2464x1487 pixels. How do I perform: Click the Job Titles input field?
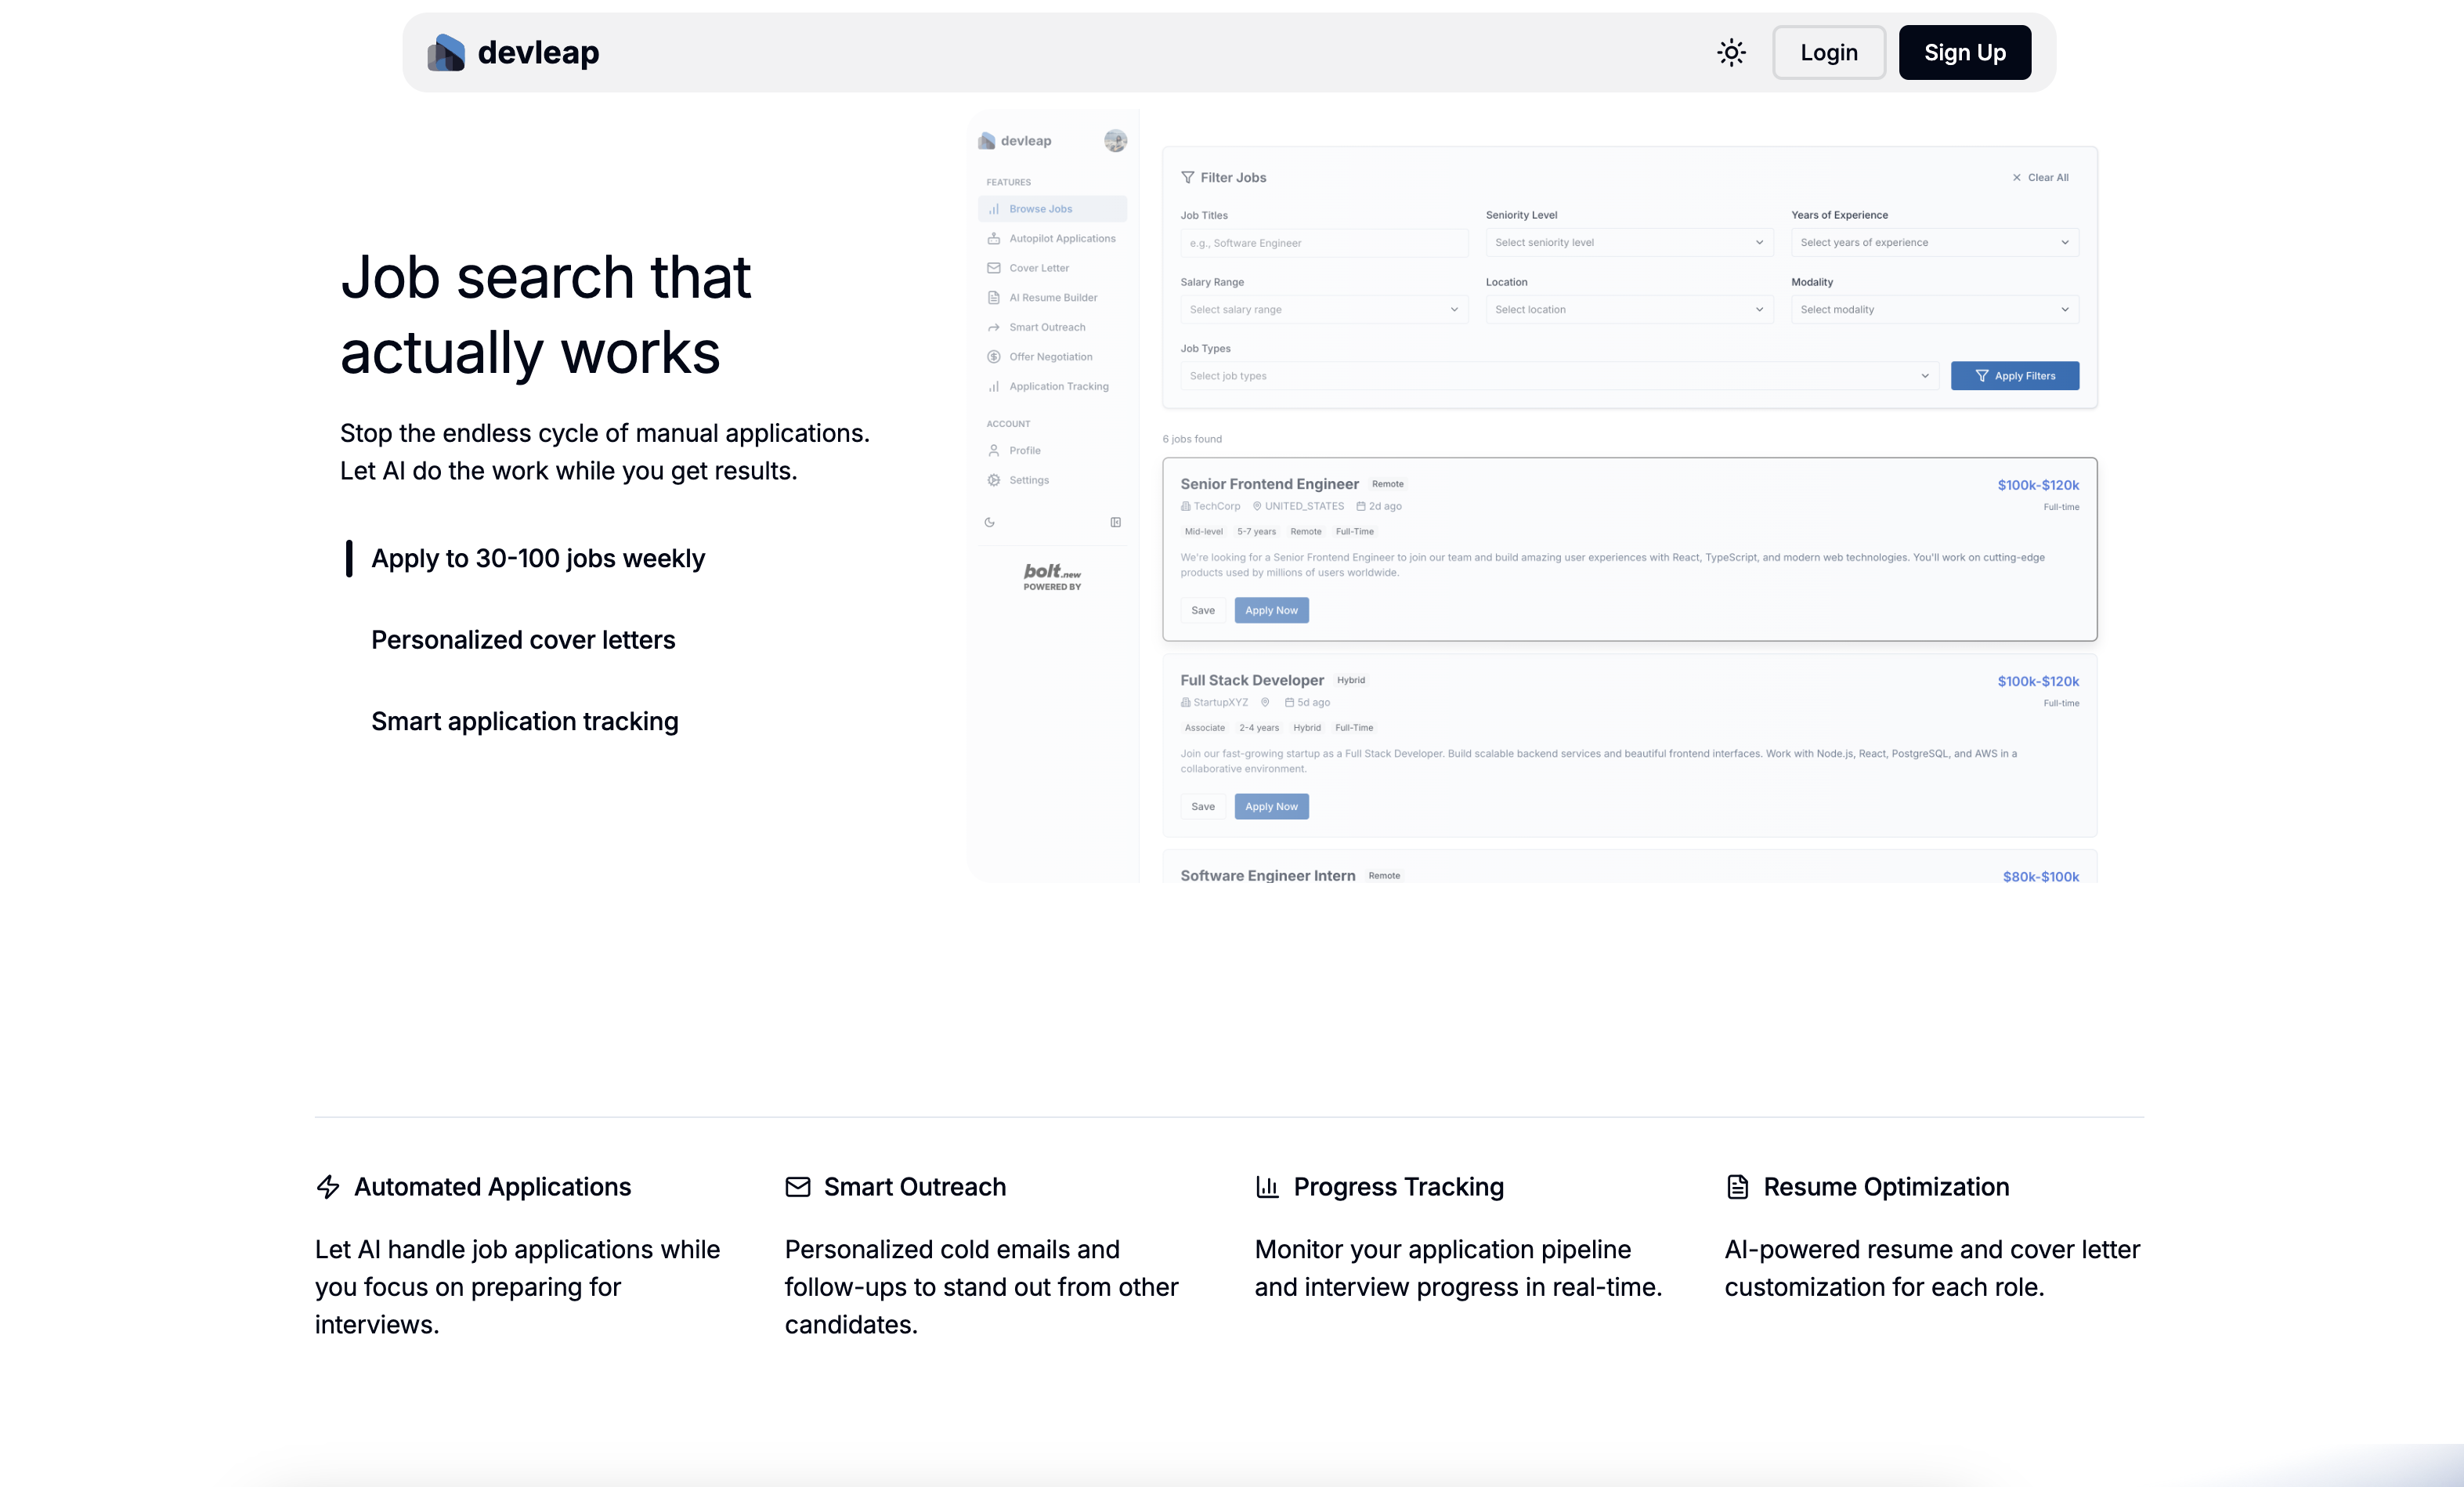tap(1323, 243)
